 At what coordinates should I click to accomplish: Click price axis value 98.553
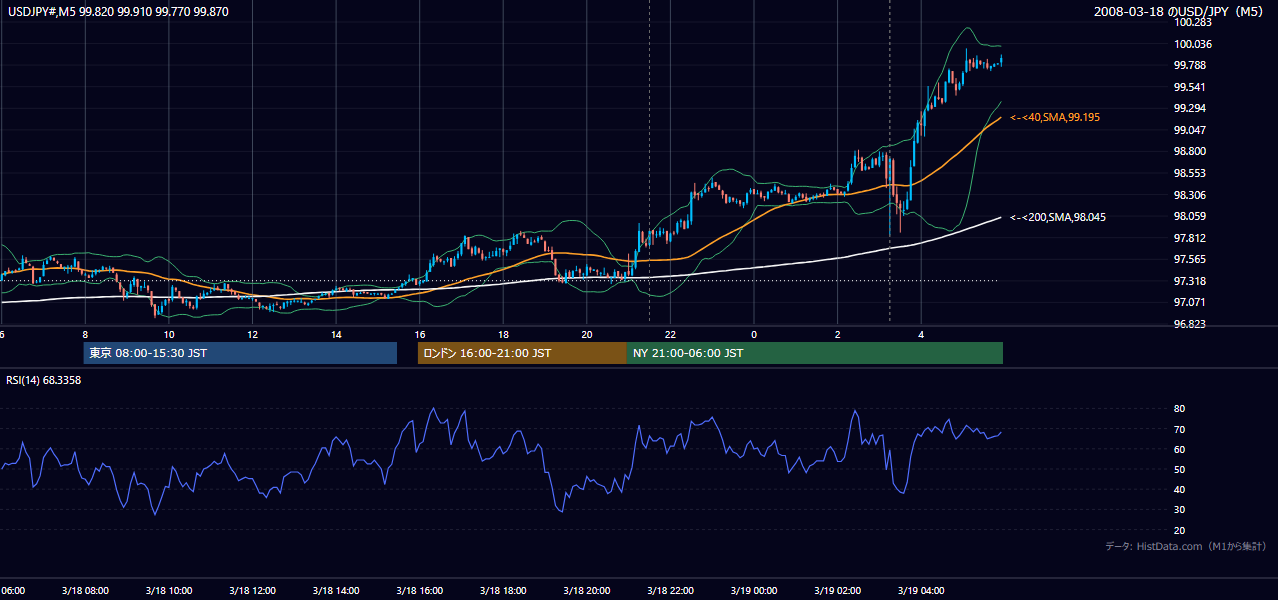pyautogui.click(x=1192, y=173)
